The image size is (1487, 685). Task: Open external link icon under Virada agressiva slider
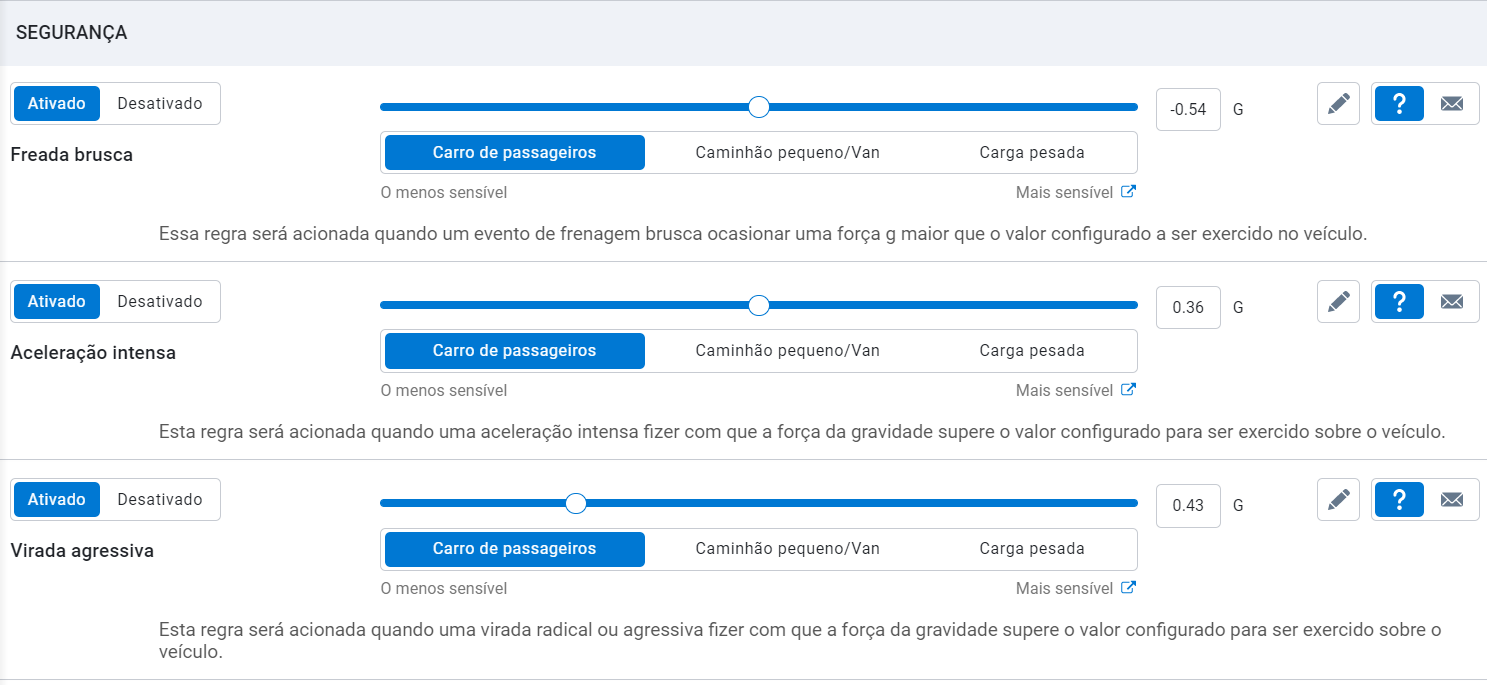point(1128,587)
